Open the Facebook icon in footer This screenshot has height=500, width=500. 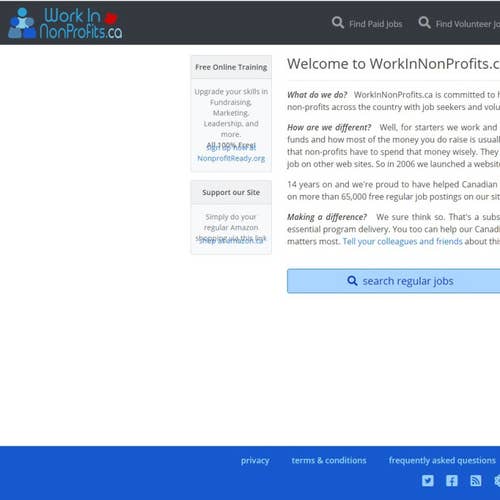coord(452,481)
